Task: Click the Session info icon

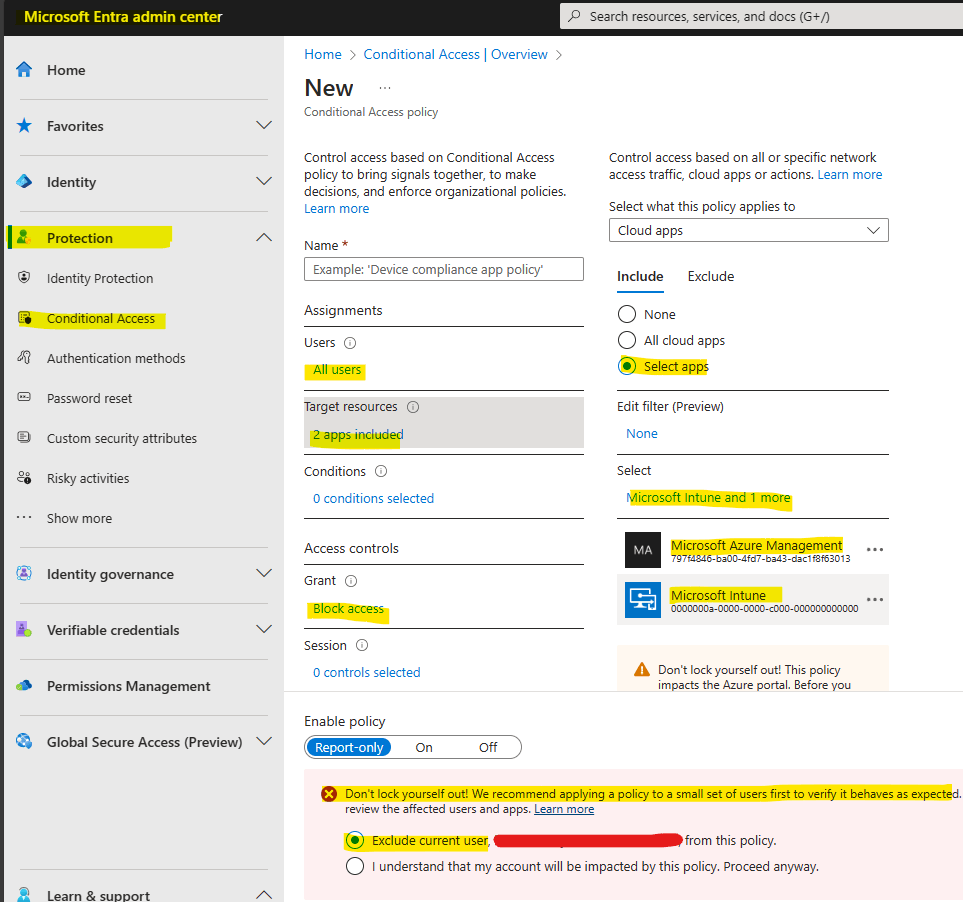Action: (362, 645)
